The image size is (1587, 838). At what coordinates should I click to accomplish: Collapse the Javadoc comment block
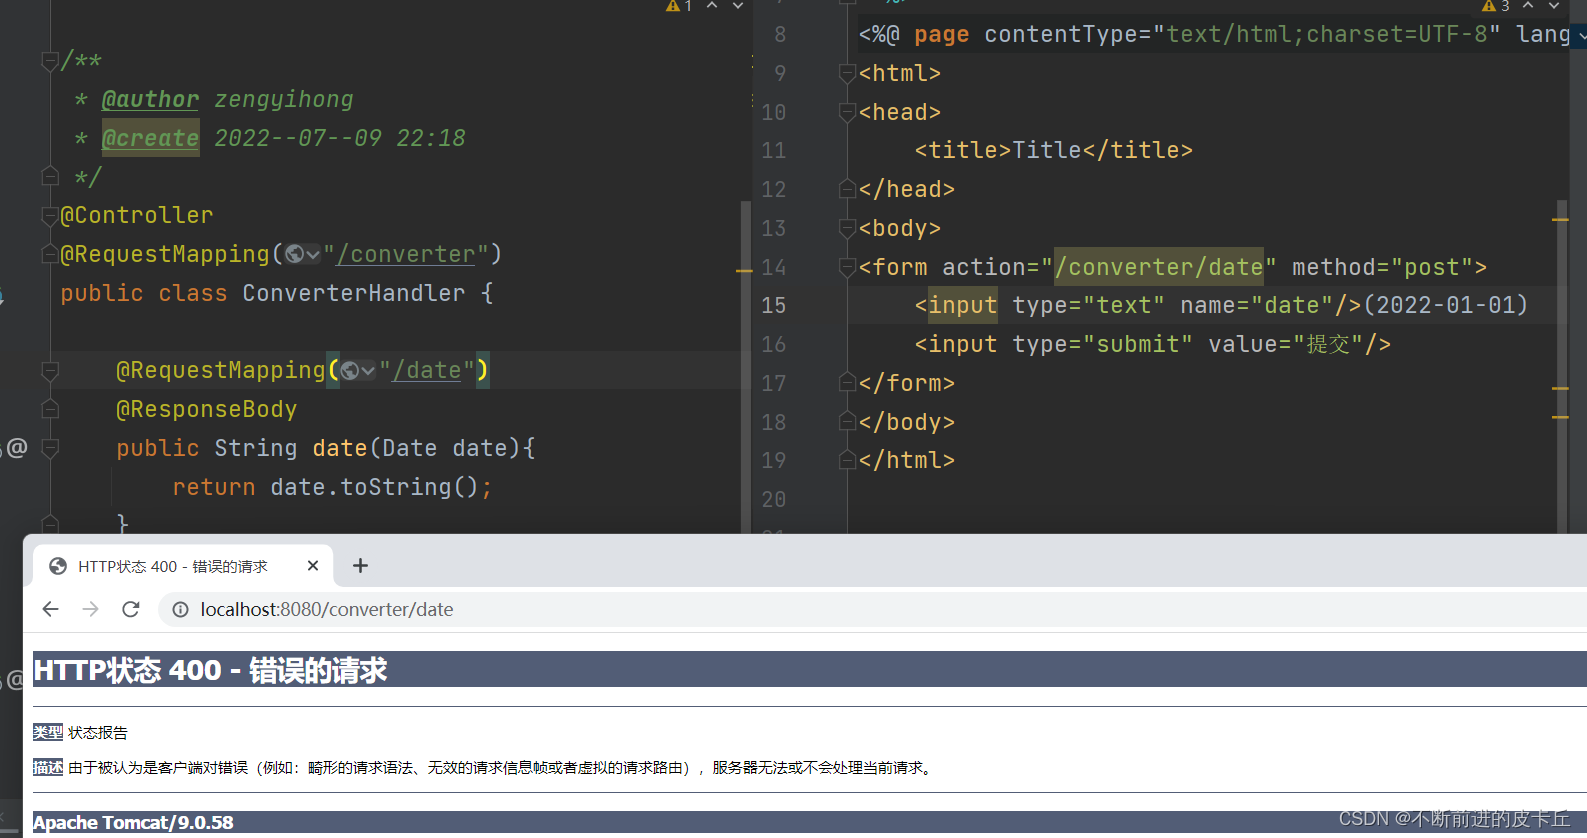pyautogui.click(x=50, y=62)
